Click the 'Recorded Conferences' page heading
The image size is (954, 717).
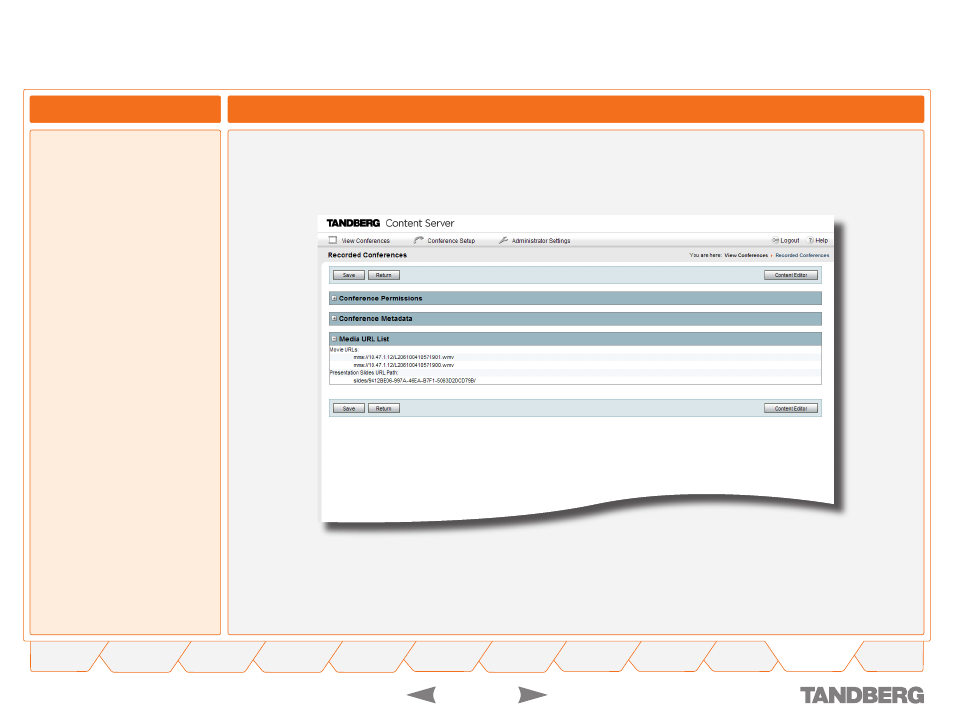[367, 255]
